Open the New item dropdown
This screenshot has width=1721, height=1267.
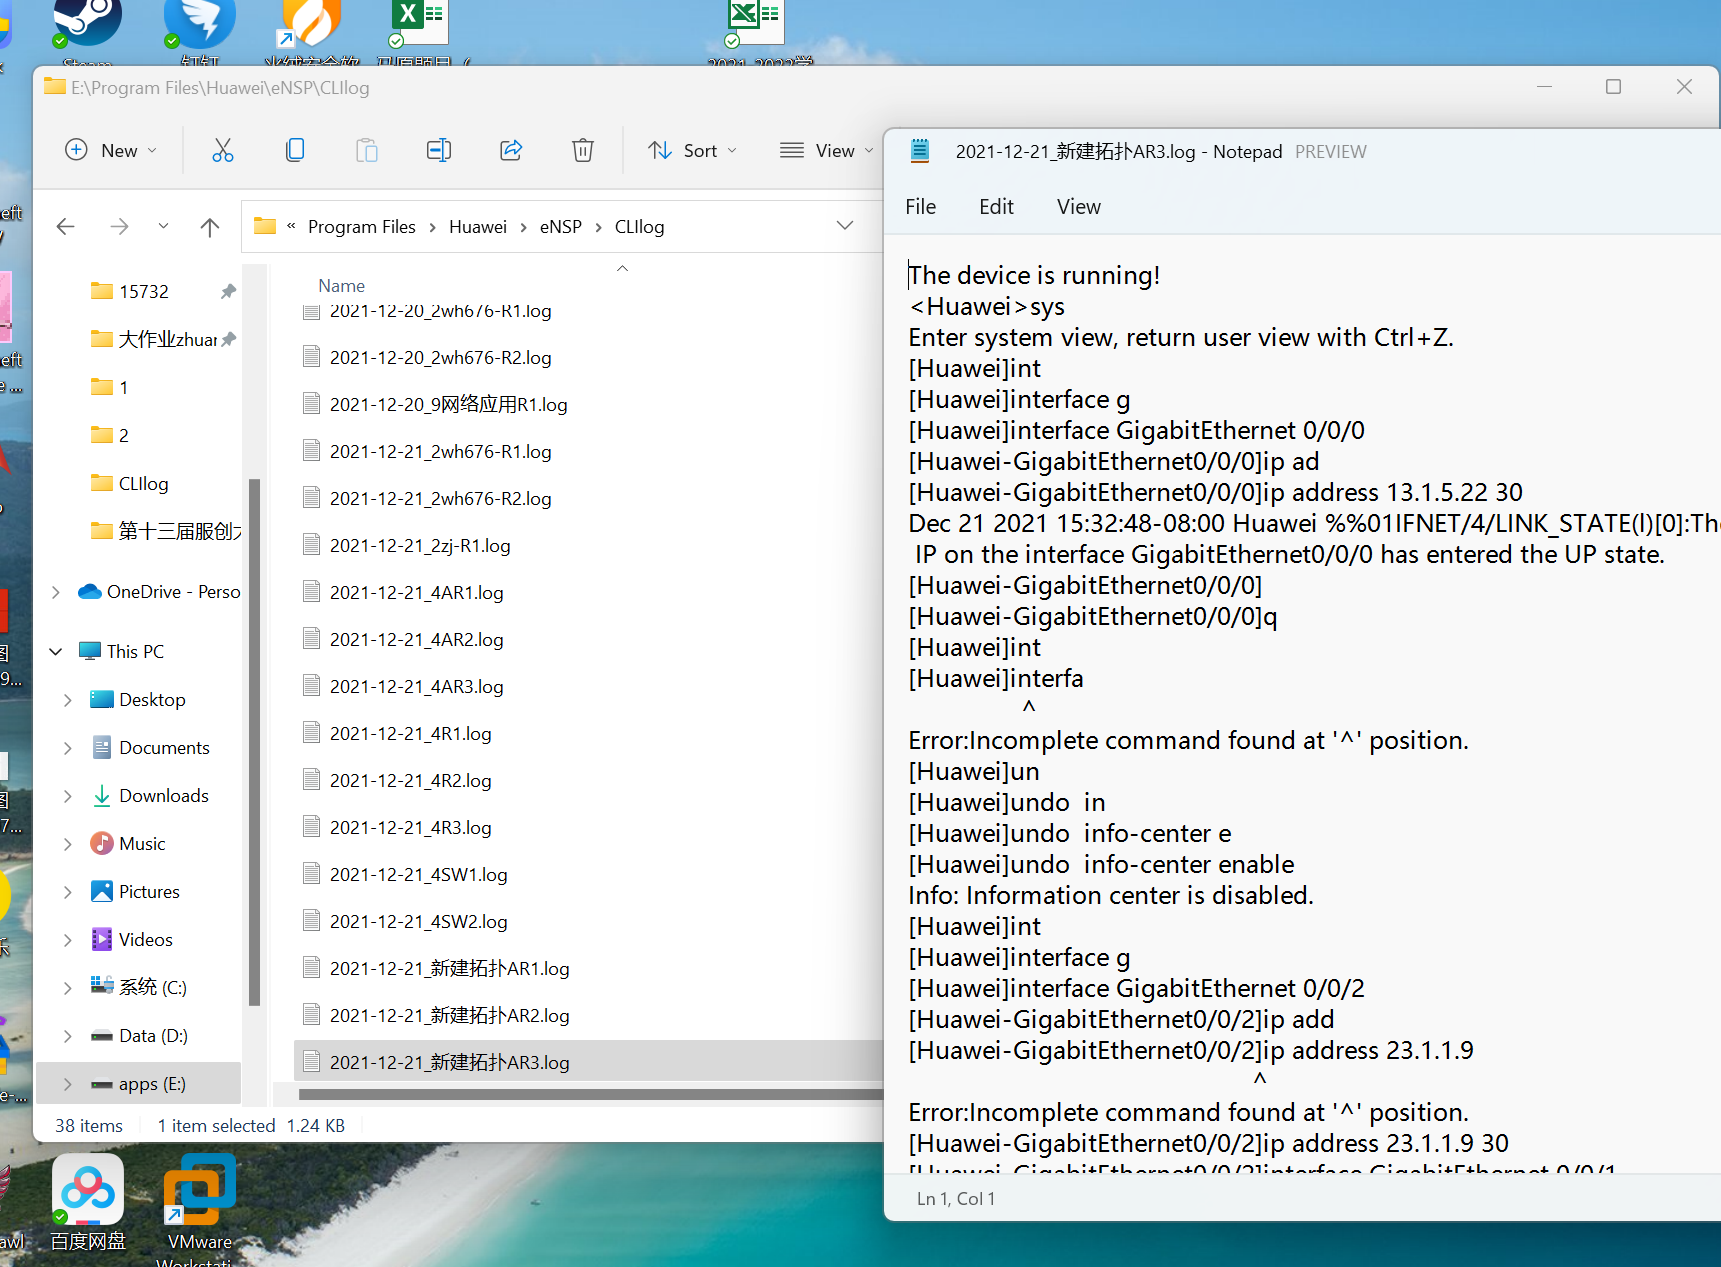[111, 150]
